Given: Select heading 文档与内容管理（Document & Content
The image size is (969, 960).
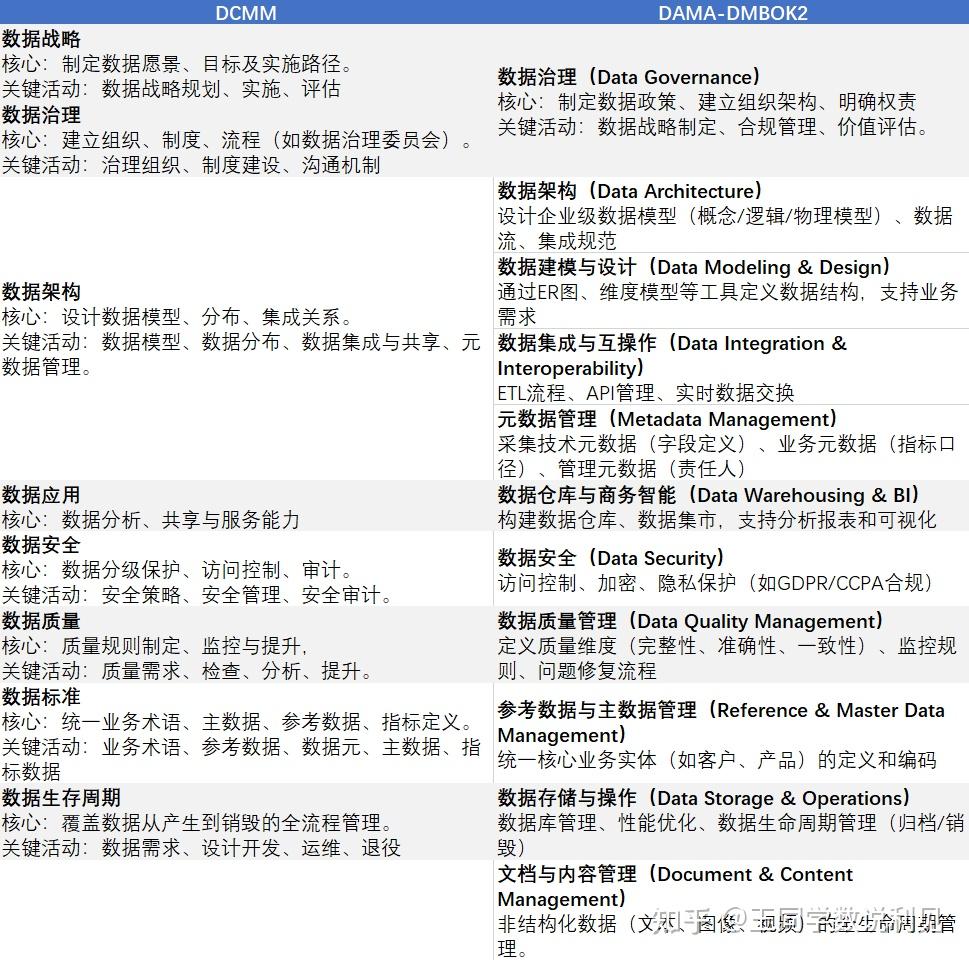Looking at the screenshot, I should coord(675,874).
